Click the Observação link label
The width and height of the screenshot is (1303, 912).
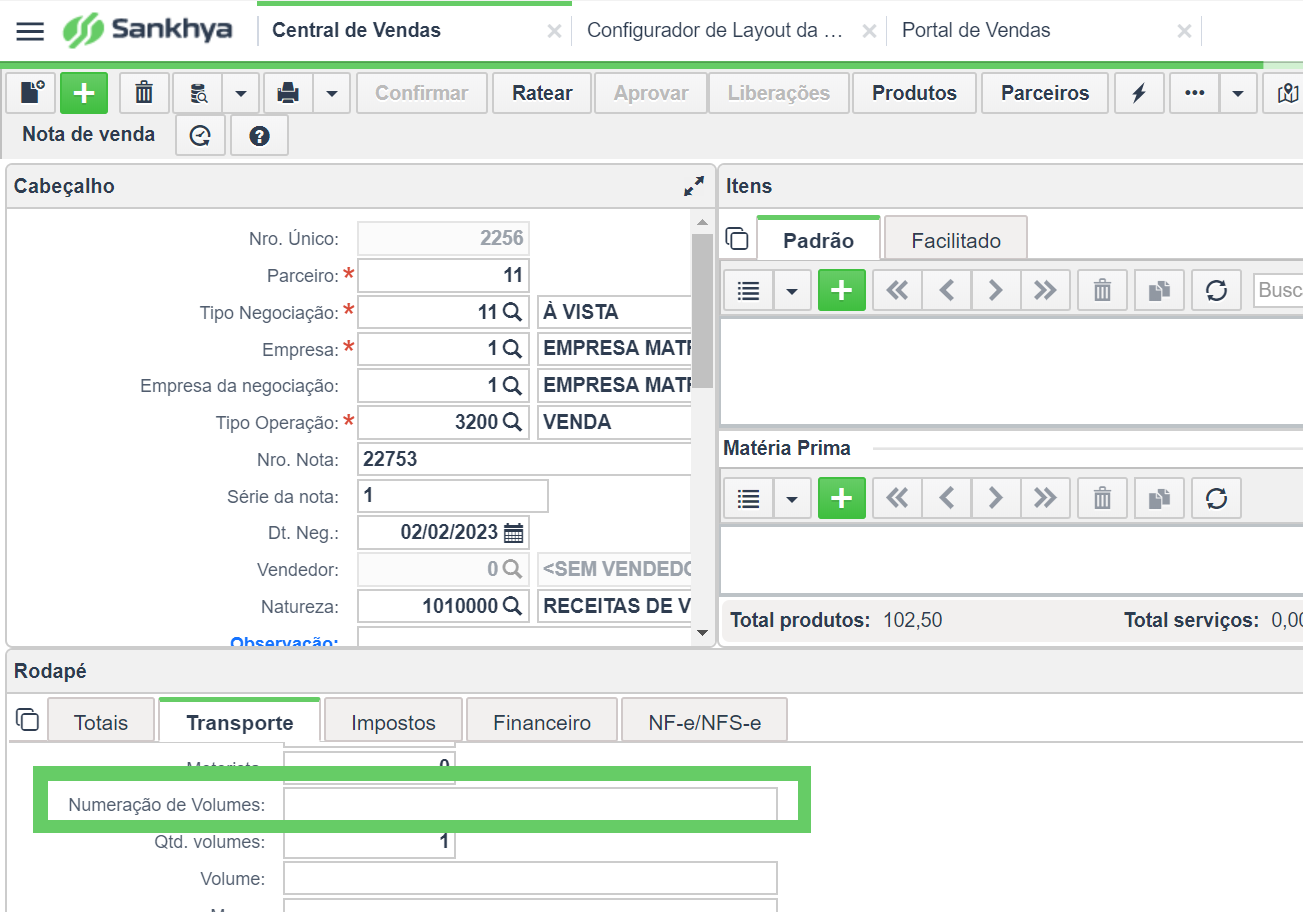point(284,642)
